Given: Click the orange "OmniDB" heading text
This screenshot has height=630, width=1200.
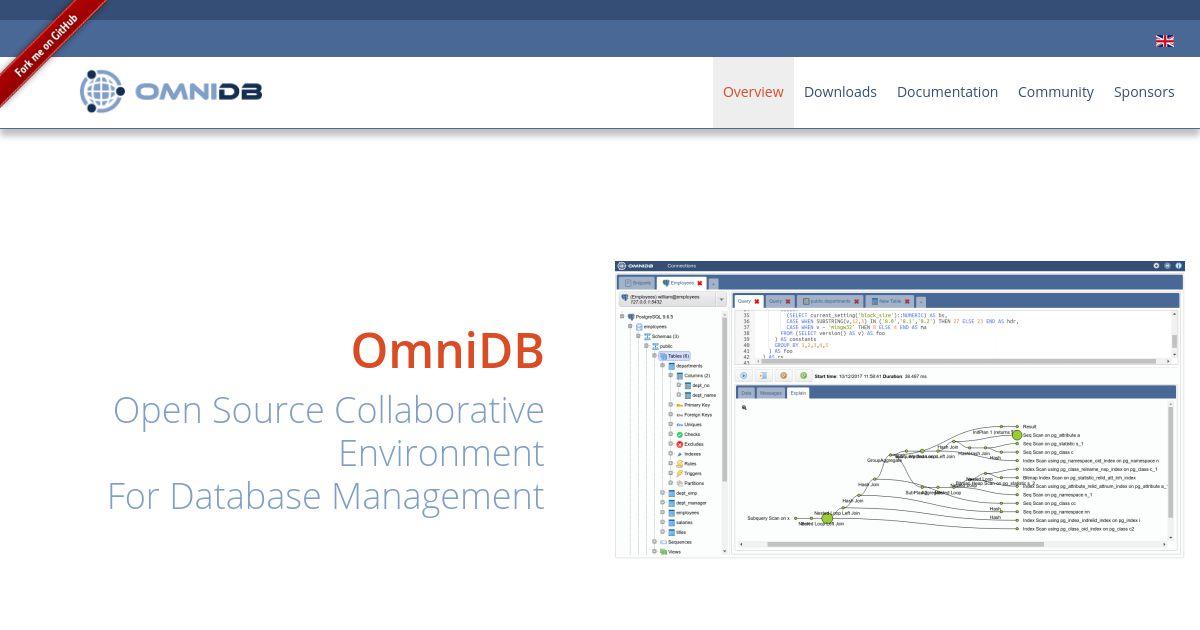Looking at the screenshot, I should 447,351.
